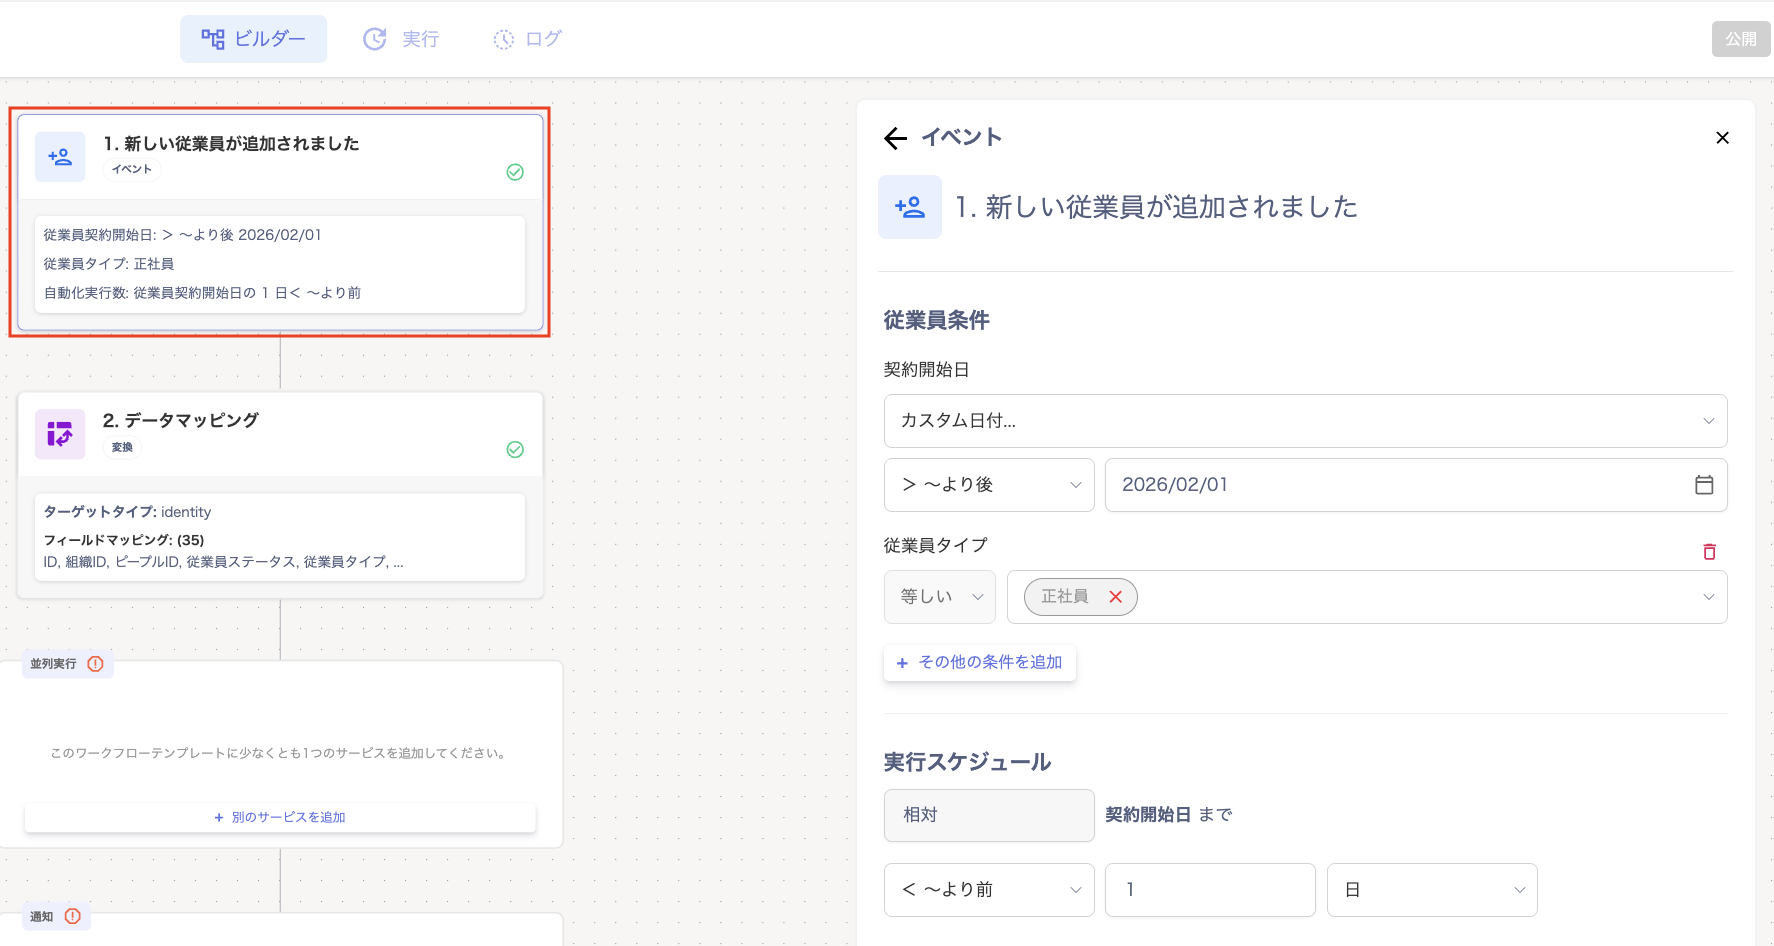
Task: Click the 自動化実行数 summary line
Action: (202, 293)
